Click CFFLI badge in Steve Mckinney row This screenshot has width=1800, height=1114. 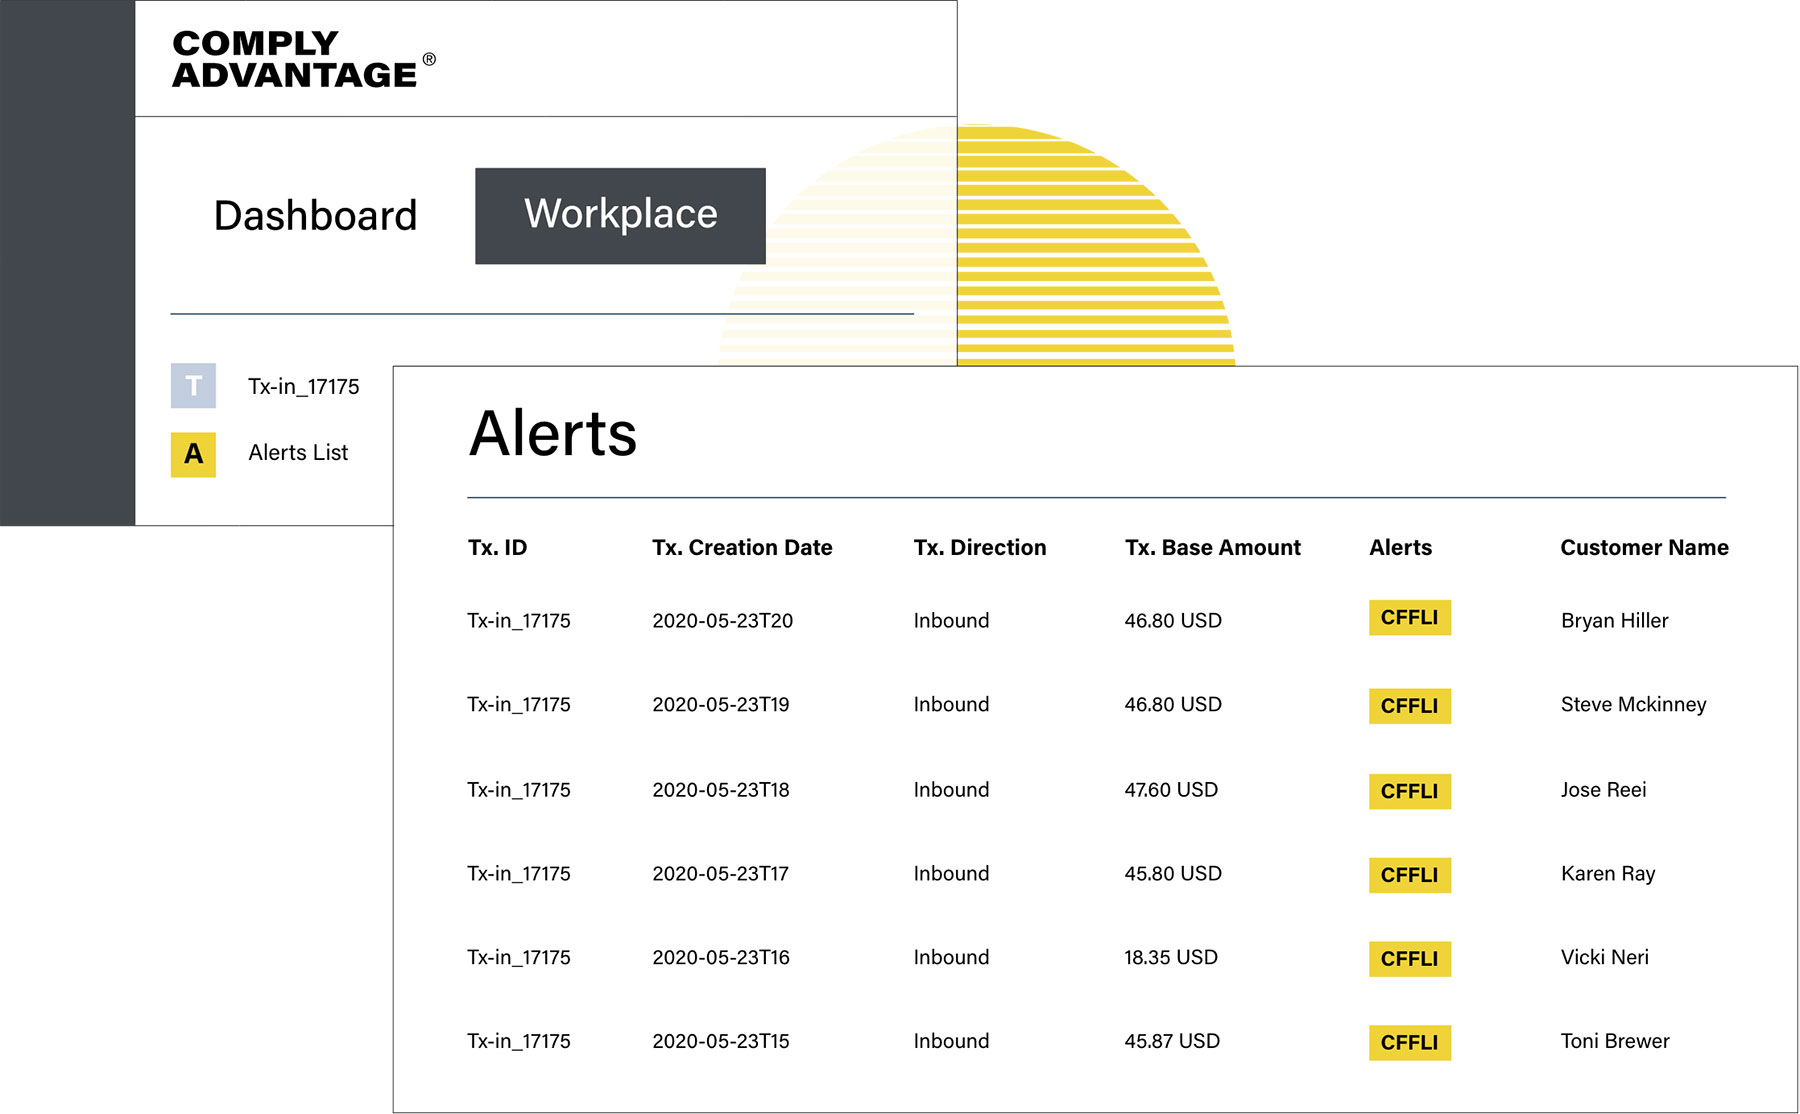click(x=1409, y=706)
